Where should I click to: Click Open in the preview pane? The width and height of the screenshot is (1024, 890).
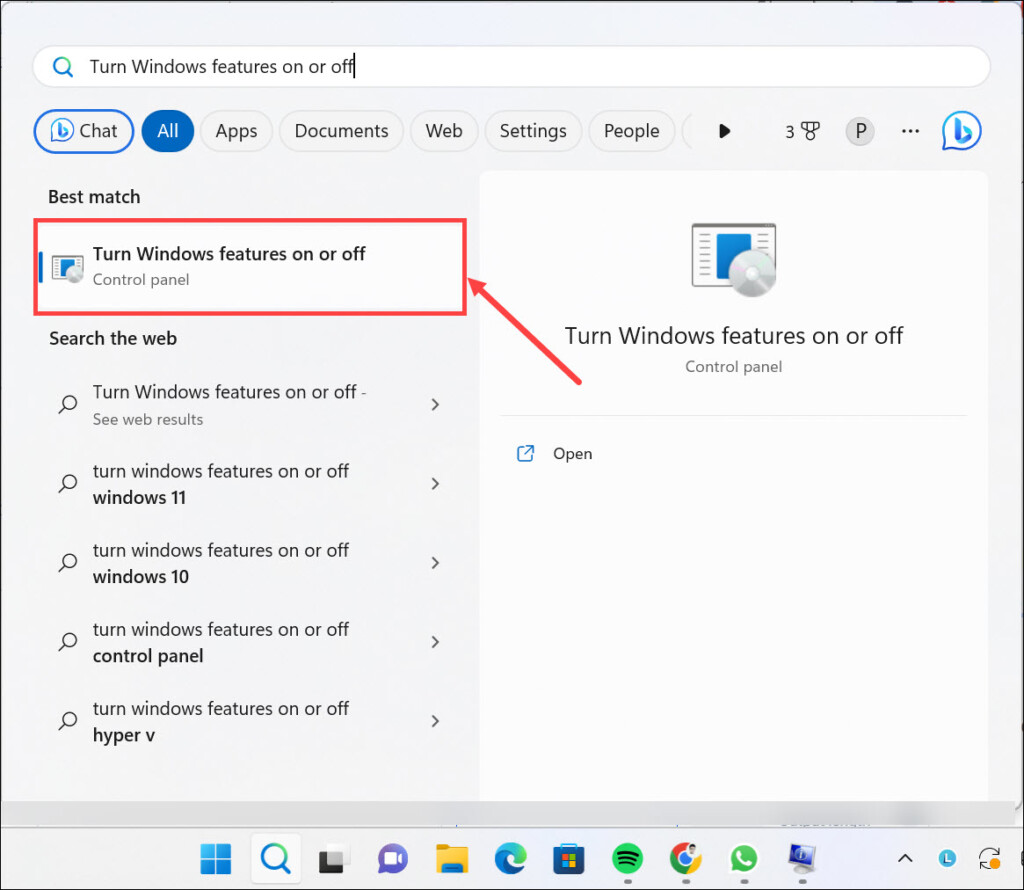pos(572,454)
